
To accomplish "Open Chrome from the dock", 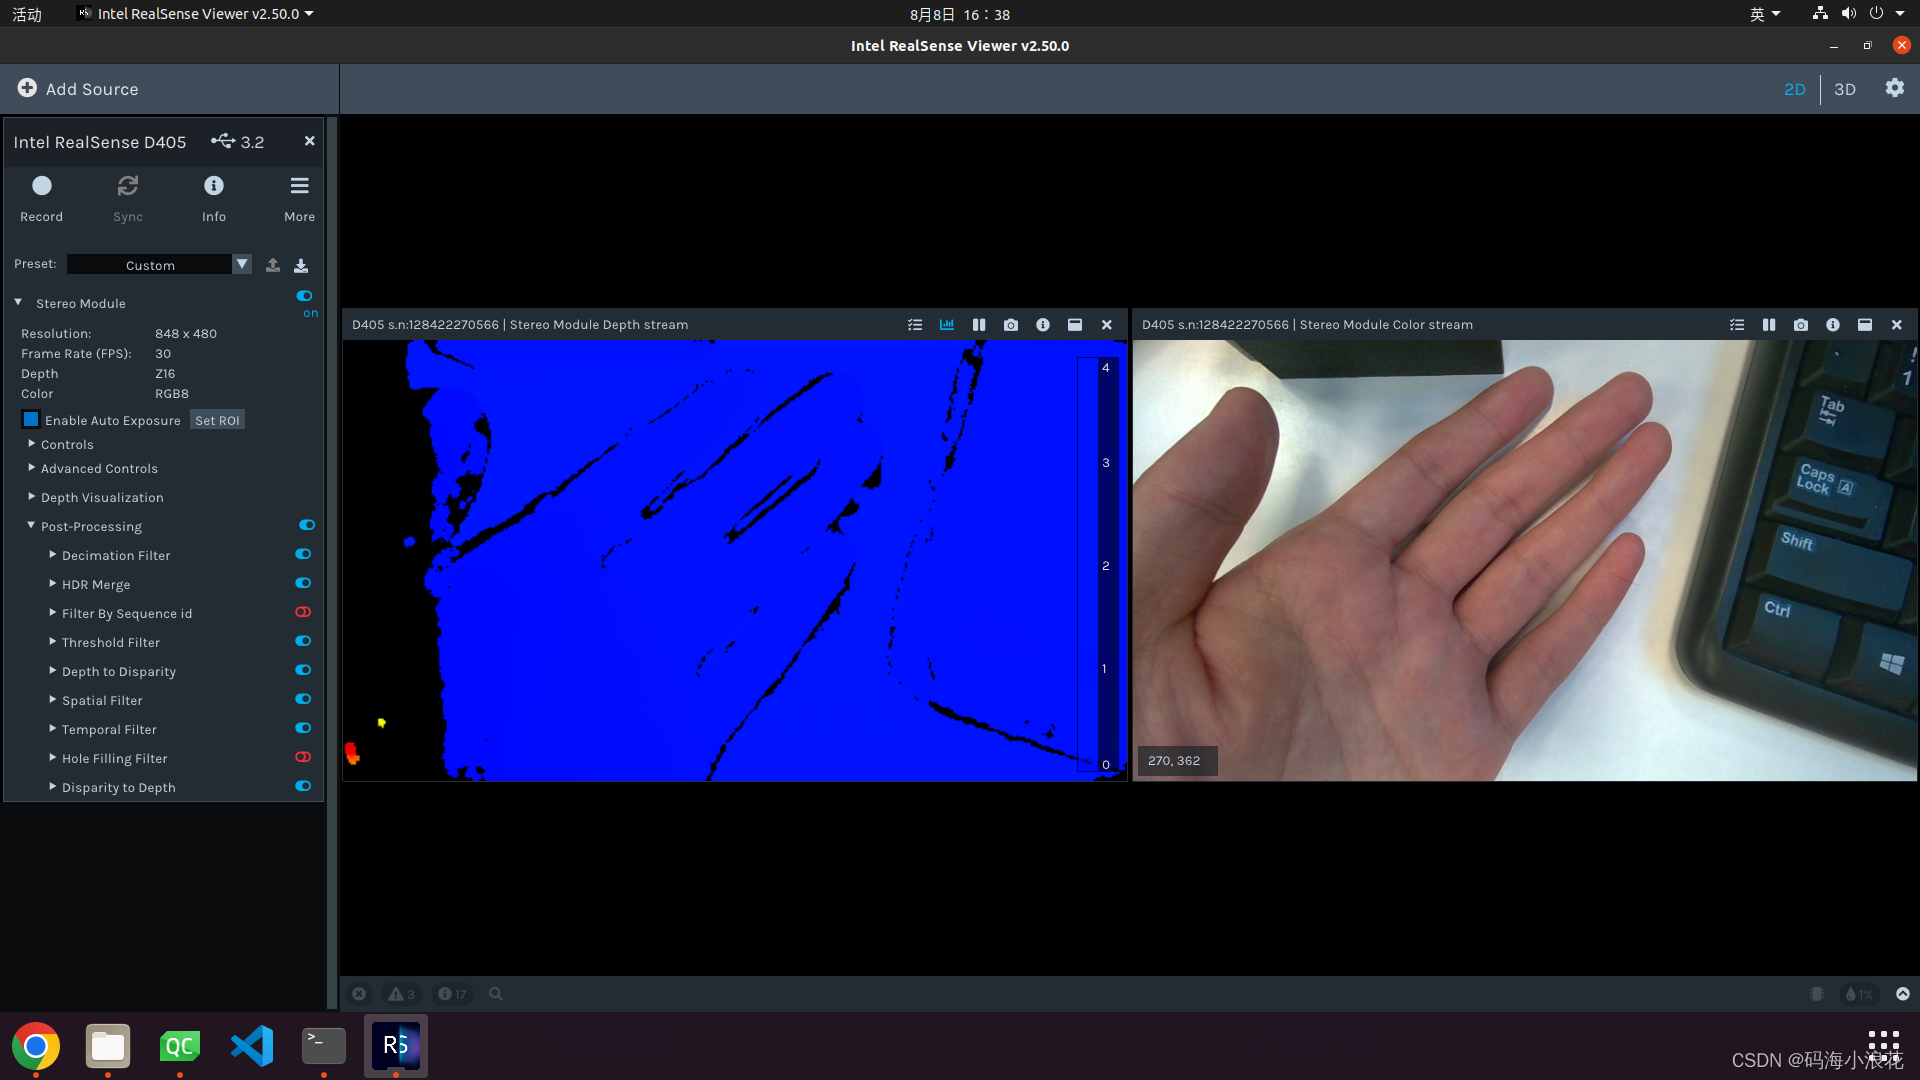I will [x=36, y=1046].
